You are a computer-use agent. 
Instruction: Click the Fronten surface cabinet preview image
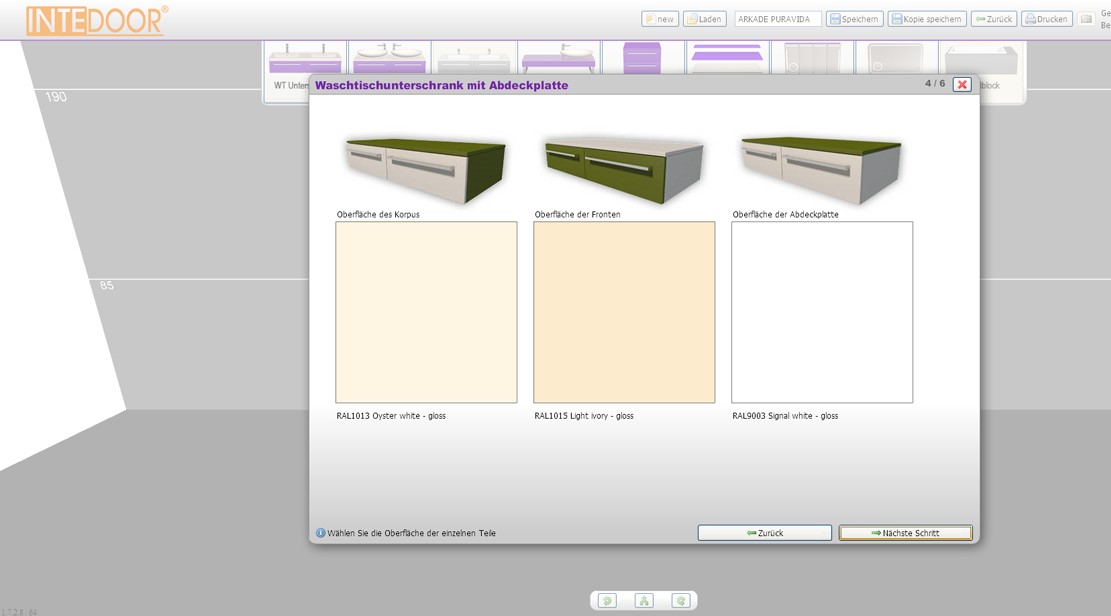[623, 166]
